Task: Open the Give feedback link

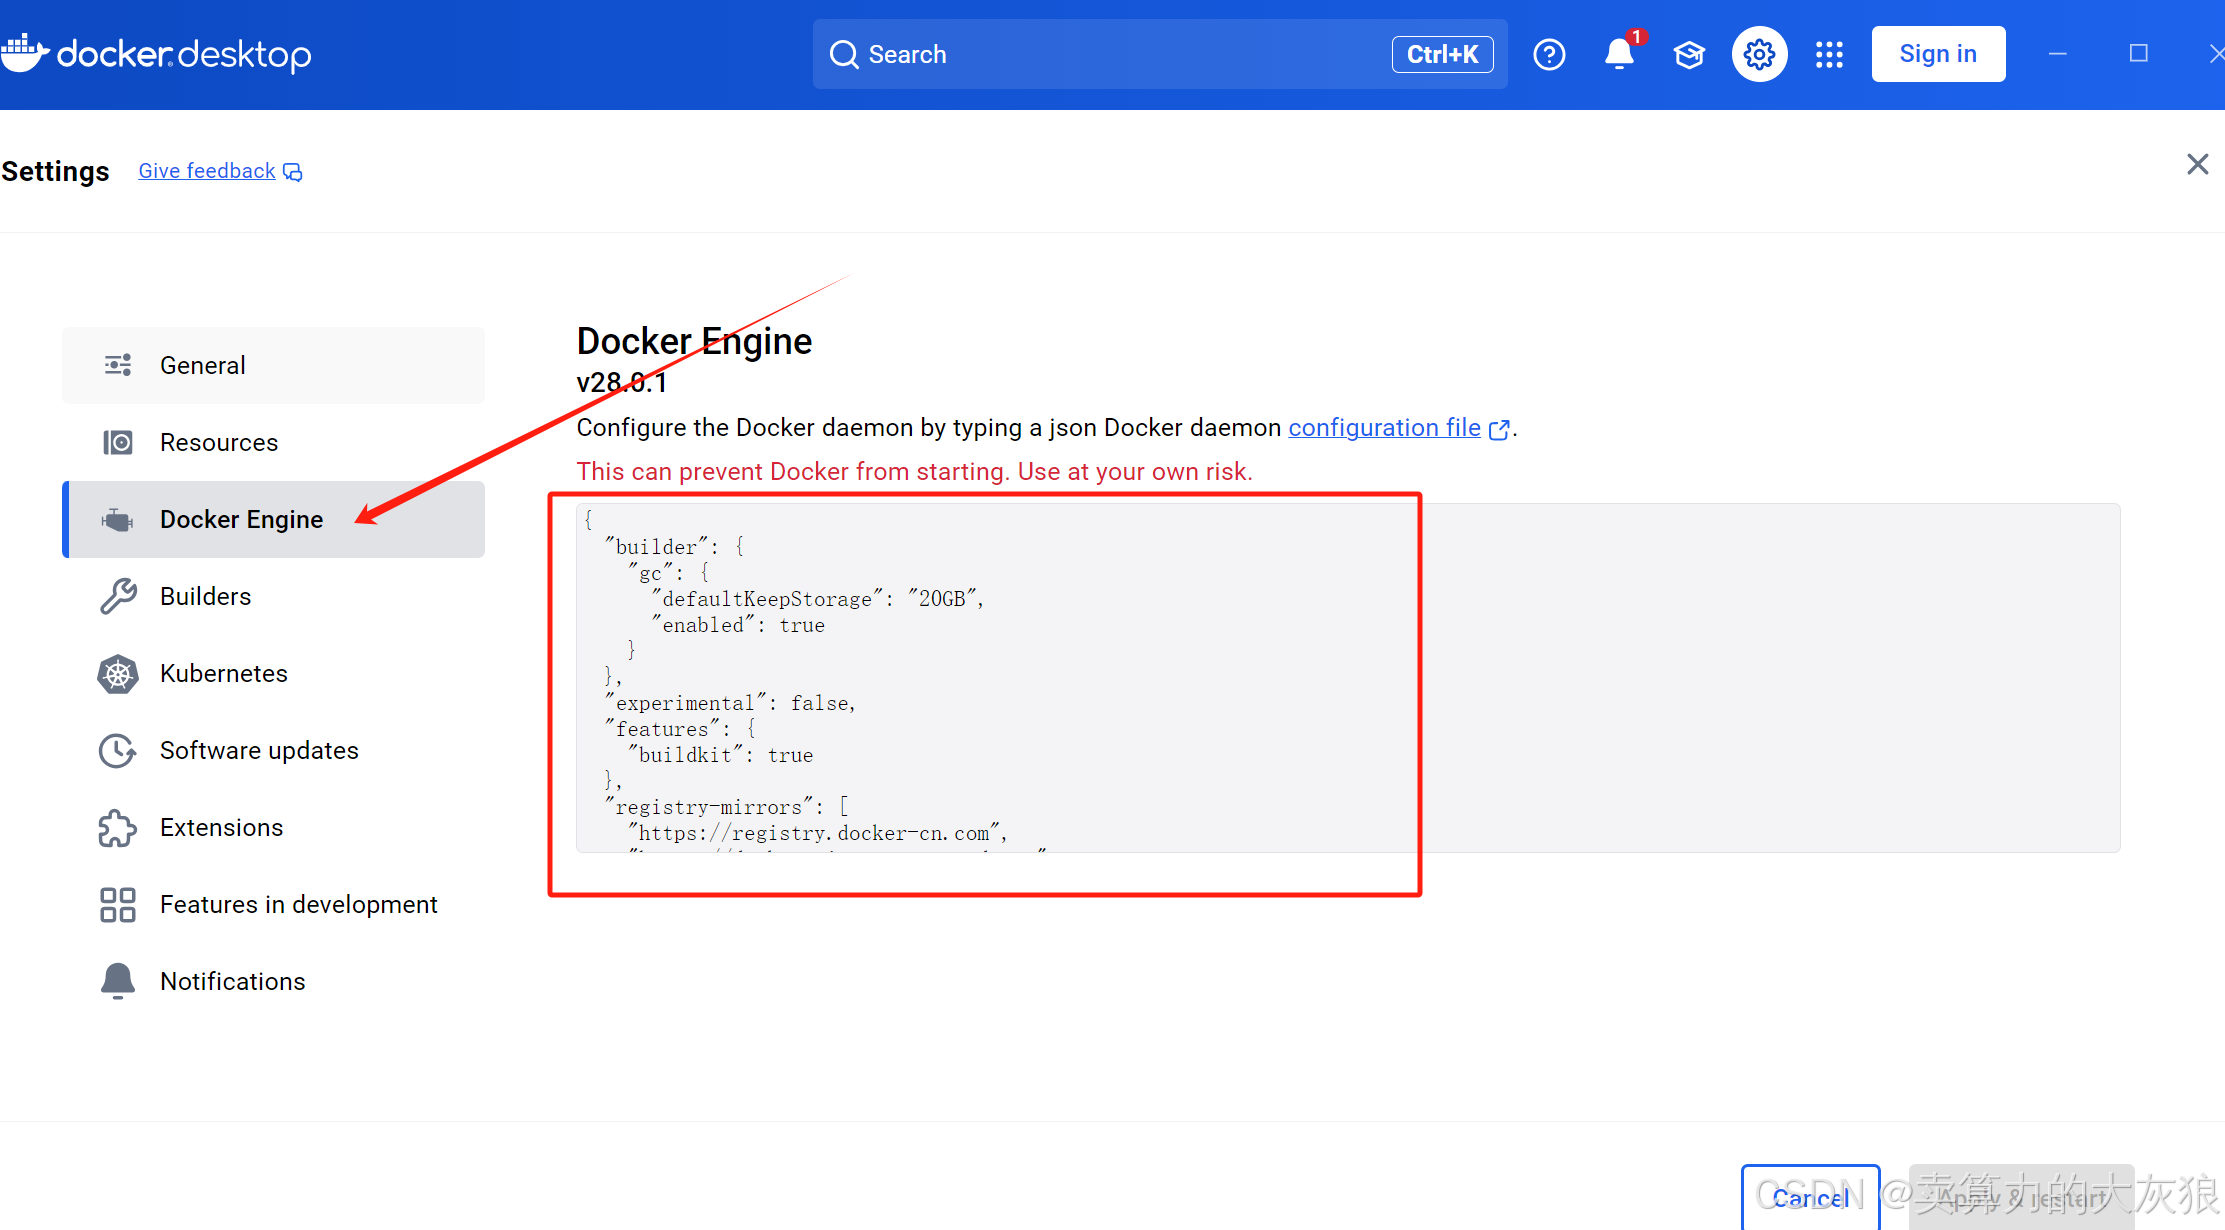Action: point(207,171)
